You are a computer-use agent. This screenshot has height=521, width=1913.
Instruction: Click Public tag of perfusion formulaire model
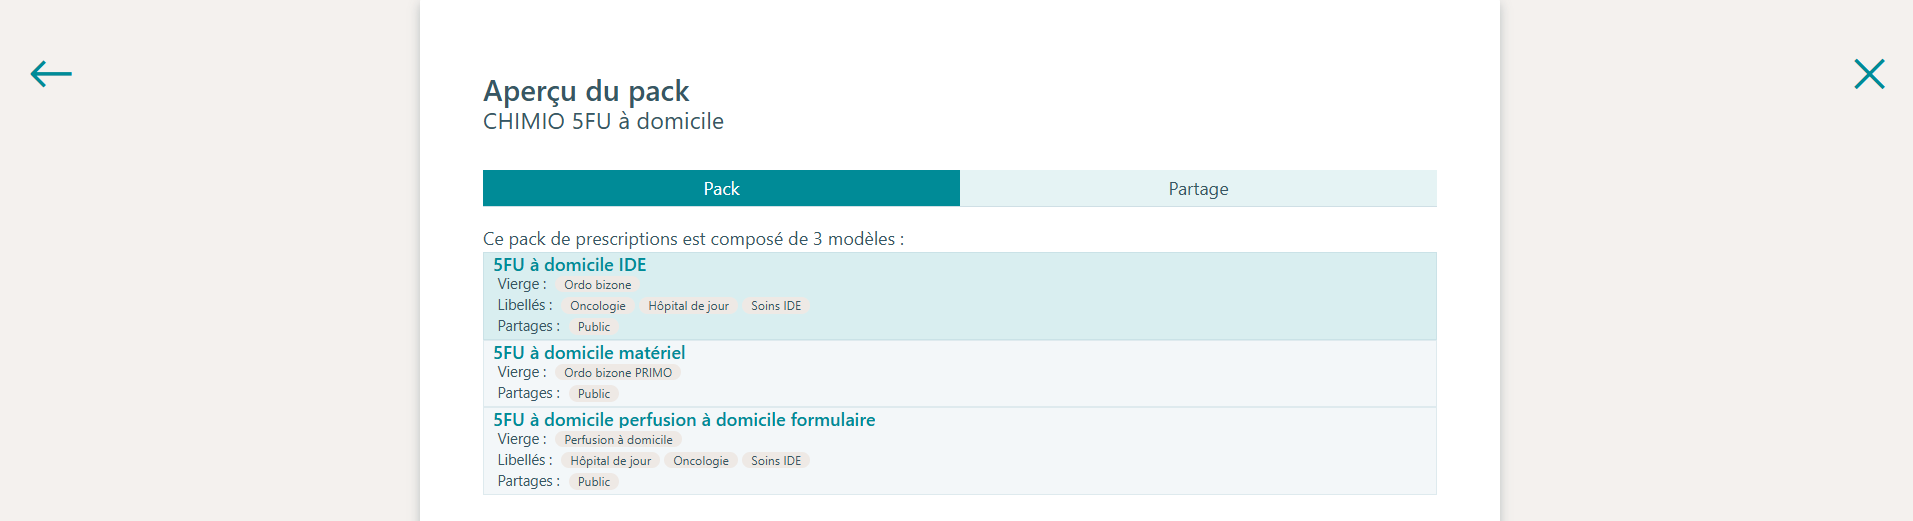(594, 482)
